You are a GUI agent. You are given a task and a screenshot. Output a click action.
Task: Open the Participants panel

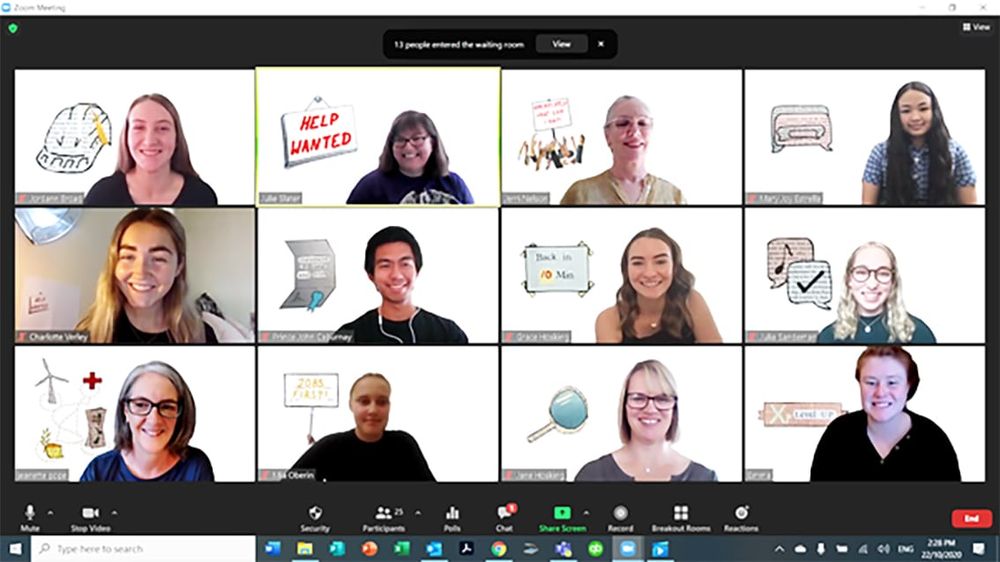(383, 518)
